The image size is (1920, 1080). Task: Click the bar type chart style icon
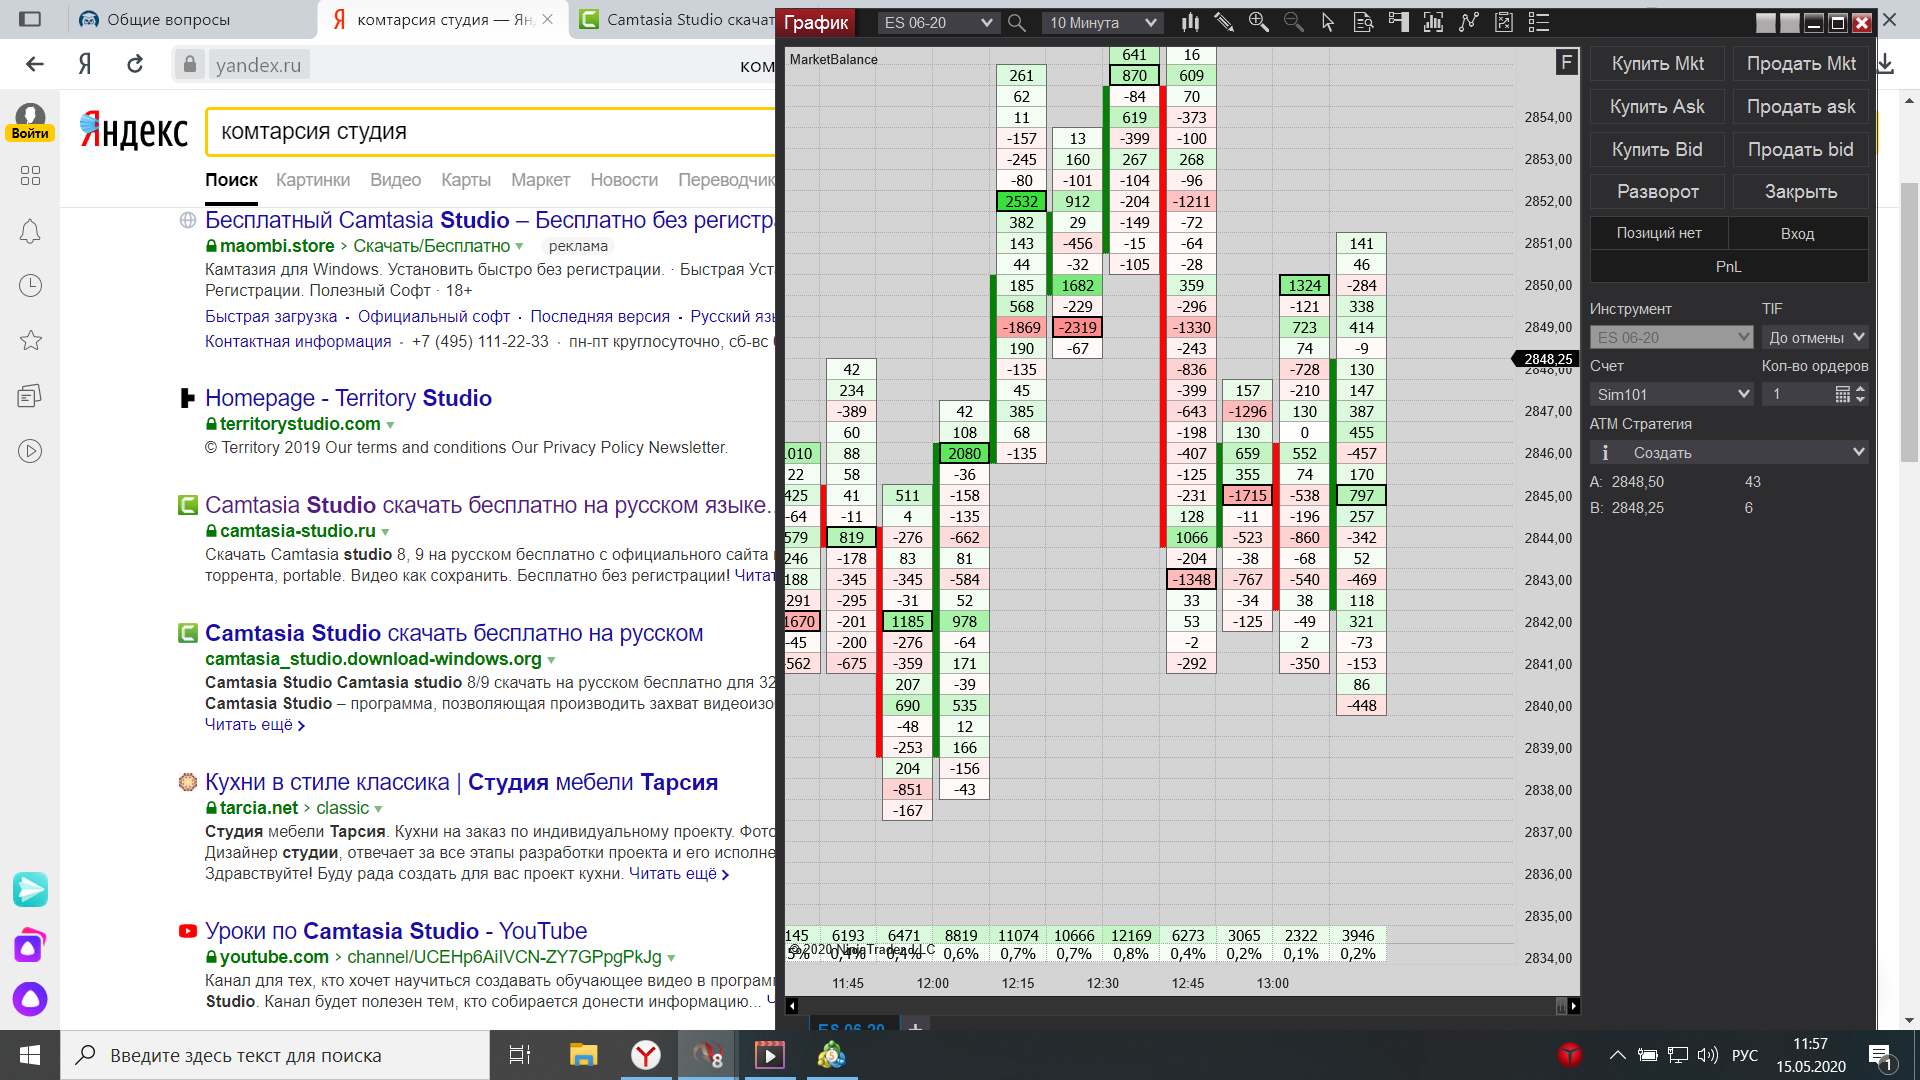[x=1190, y=22]
